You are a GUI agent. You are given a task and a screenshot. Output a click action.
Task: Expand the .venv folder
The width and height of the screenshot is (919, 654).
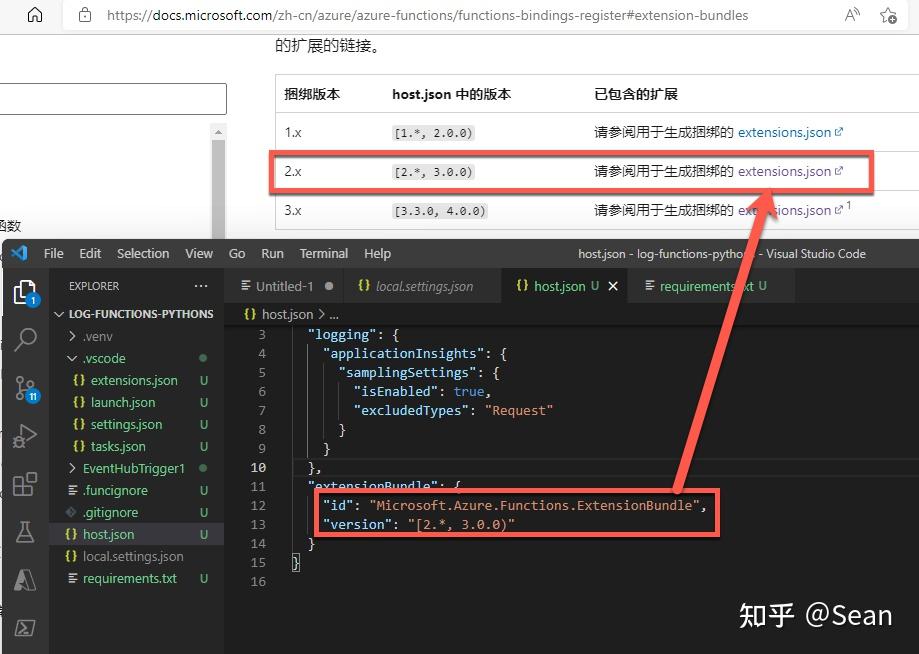point(97,336)
